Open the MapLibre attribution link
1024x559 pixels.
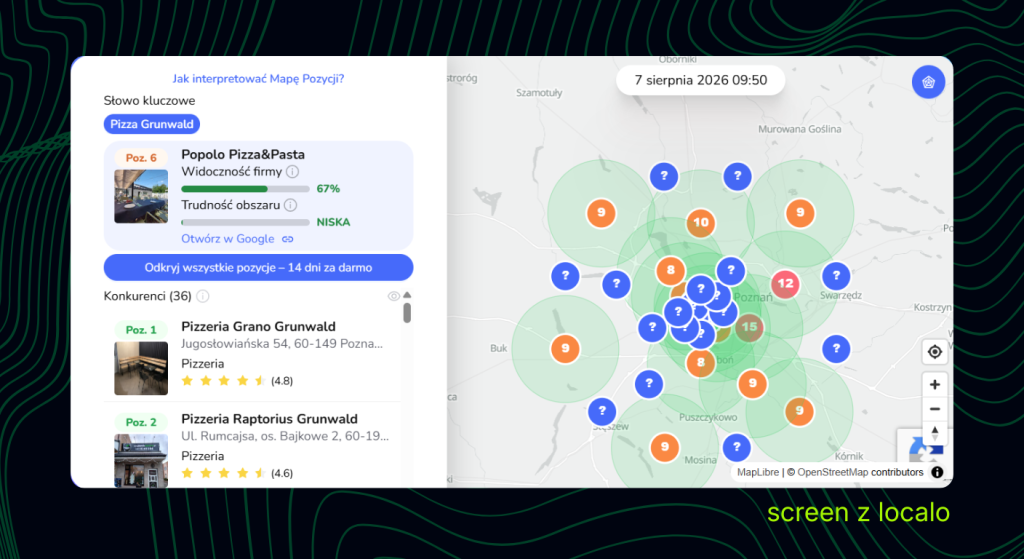tap(758, 472)
